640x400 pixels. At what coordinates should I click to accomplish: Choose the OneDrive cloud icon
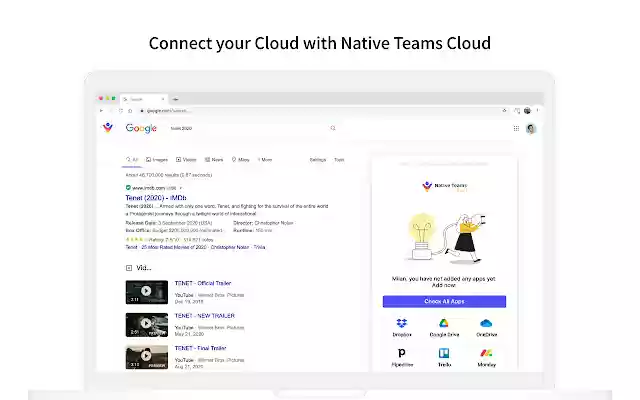pos(486,324)
